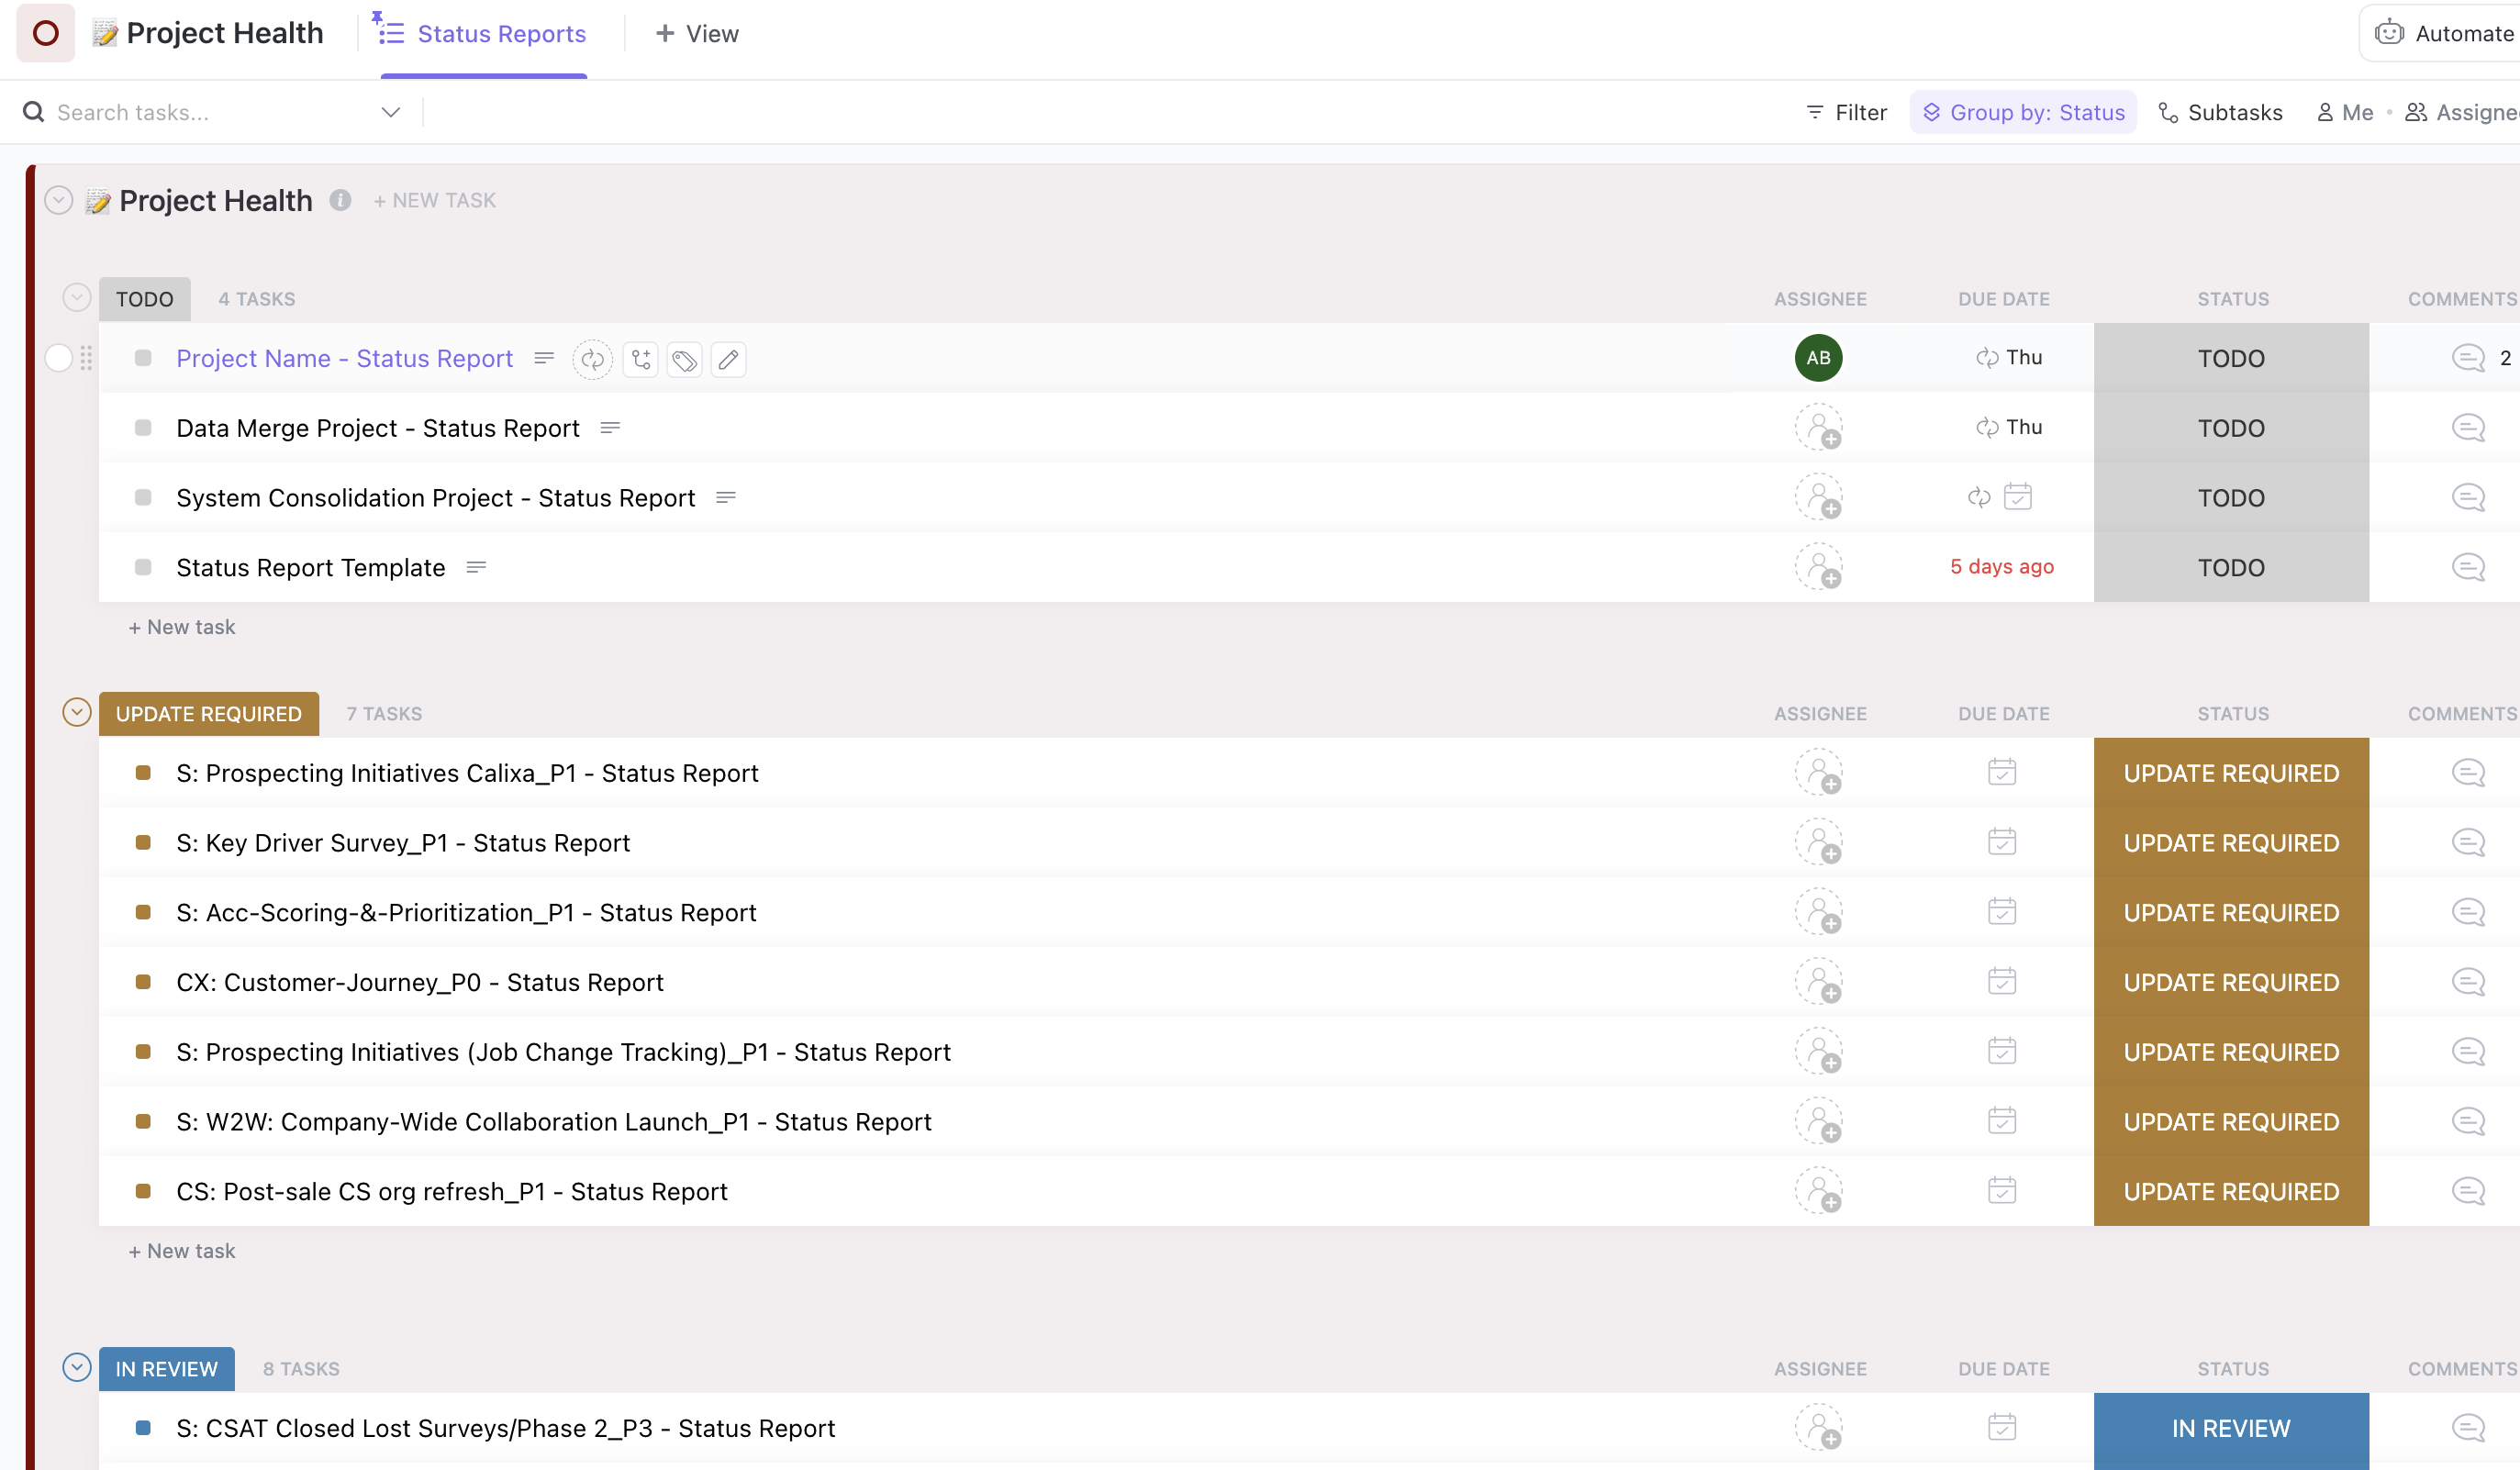
Task: Open comments for Project Name - Status Report
Action: [2468, 358]
